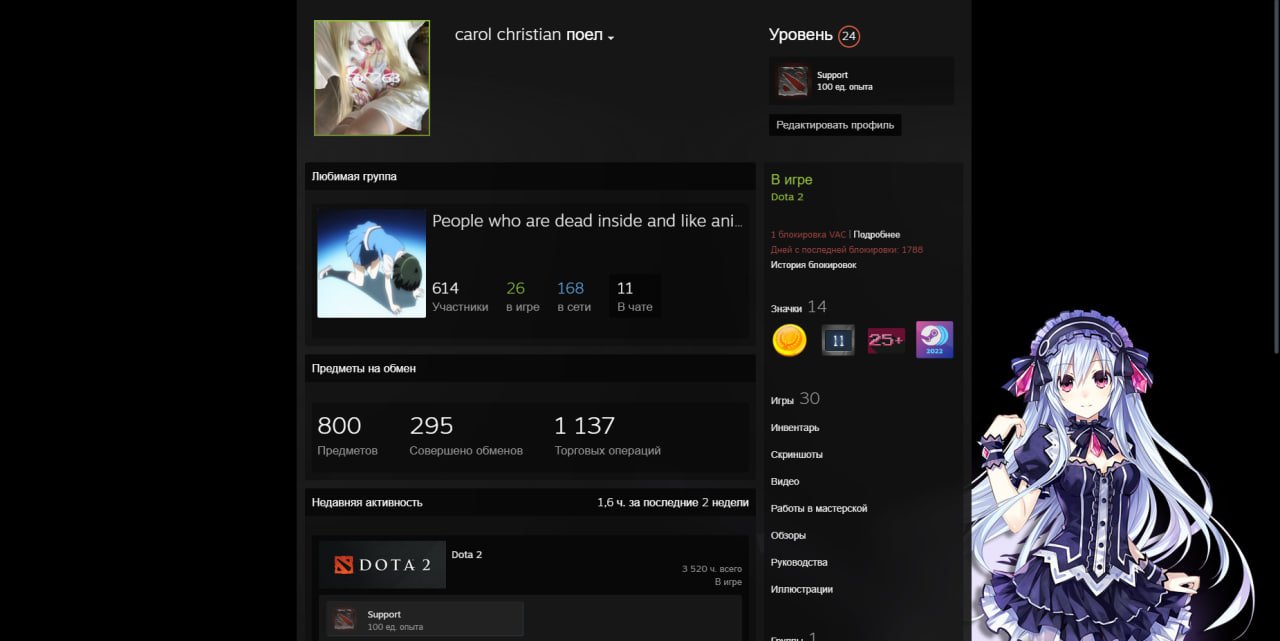Click the Steam 2022 badge icon
The width and height of the screenshot is (1280, 641).
pos(934,340)
